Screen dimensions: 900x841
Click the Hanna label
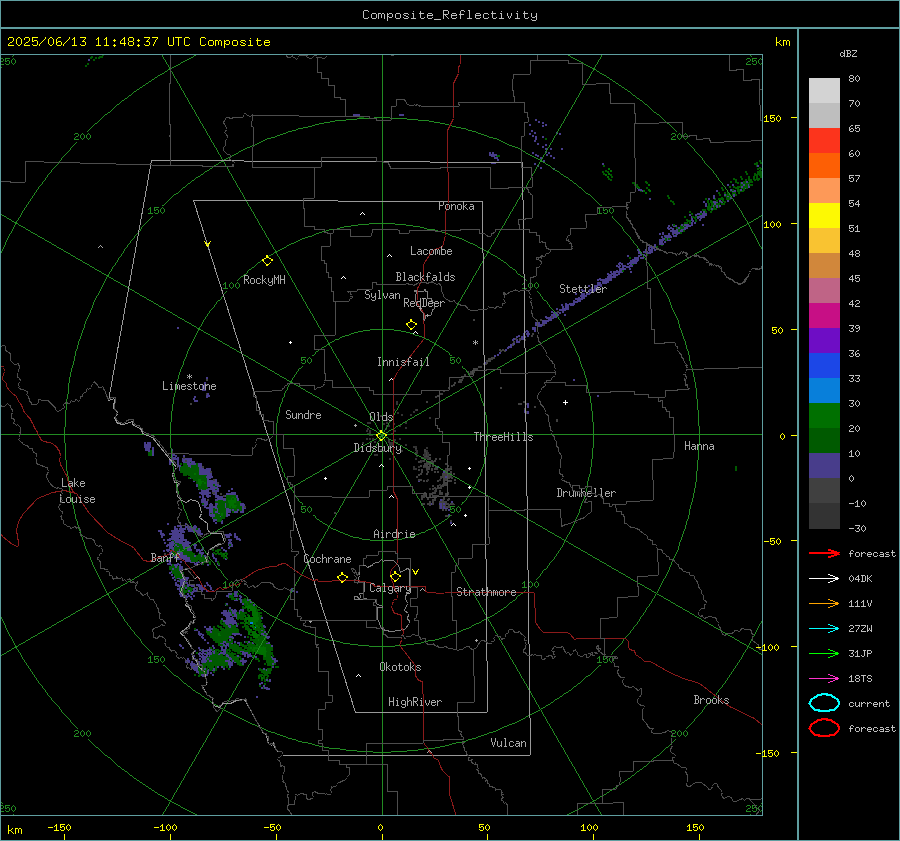(699, 446)
